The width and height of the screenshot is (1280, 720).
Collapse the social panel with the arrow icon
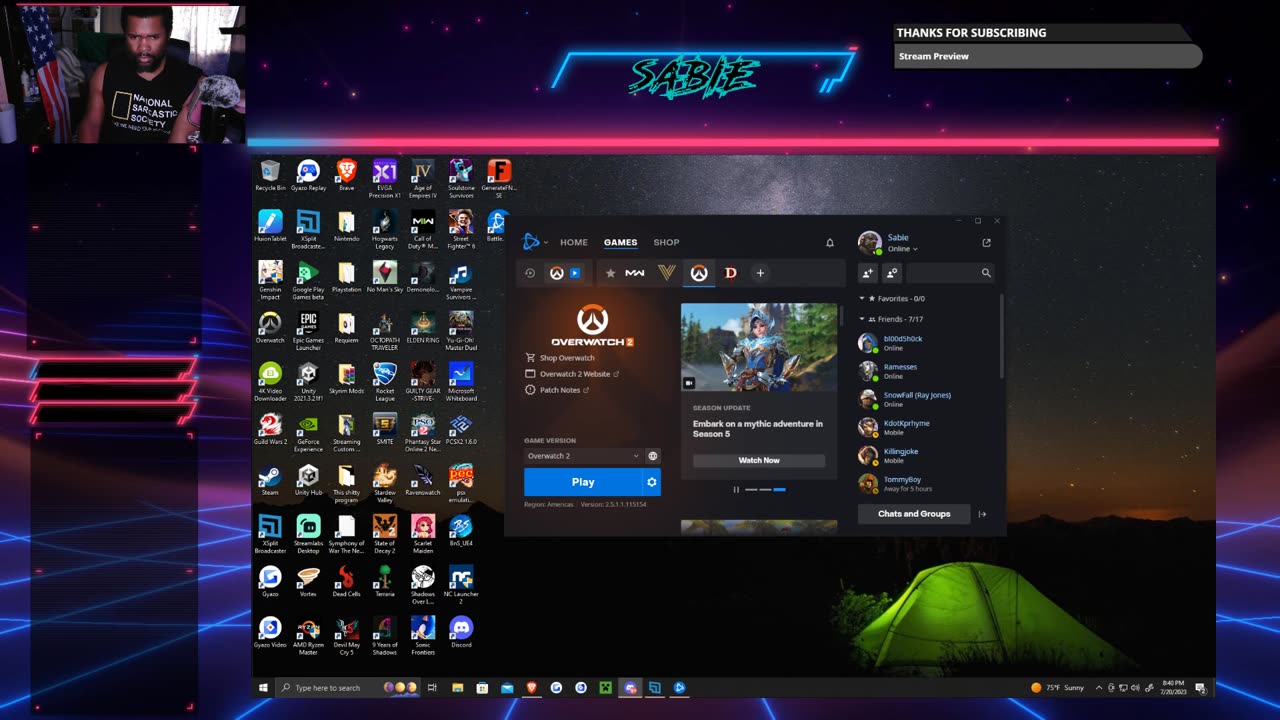click(982, 514)
